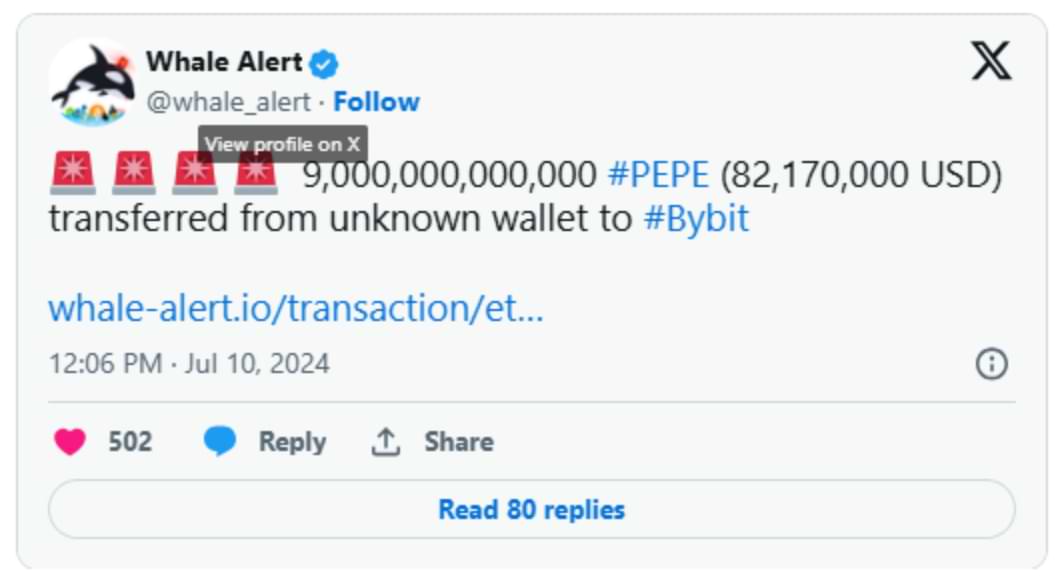Like the tweet with the heart icon

tap(70, 442)
